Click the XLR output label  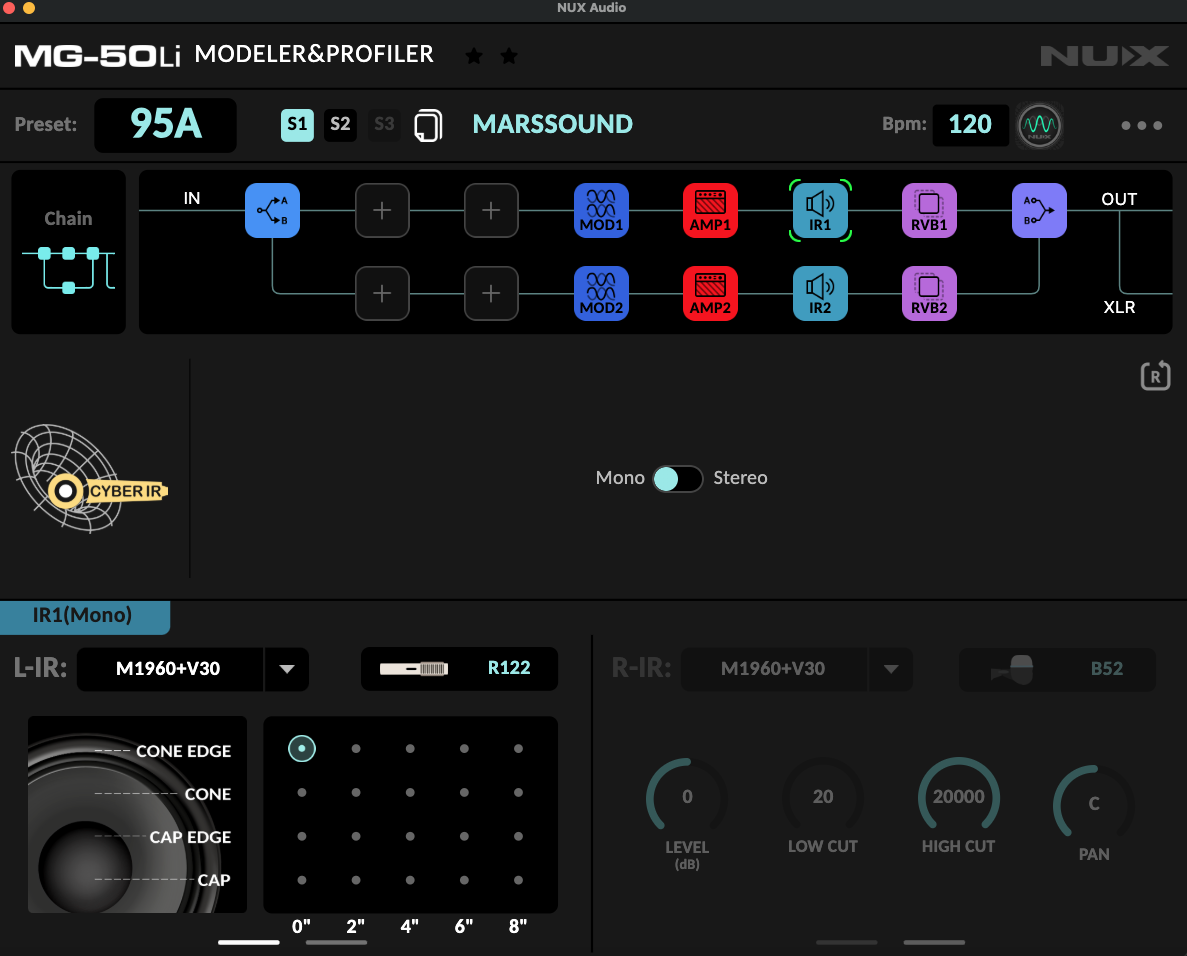coord(1119,307)
